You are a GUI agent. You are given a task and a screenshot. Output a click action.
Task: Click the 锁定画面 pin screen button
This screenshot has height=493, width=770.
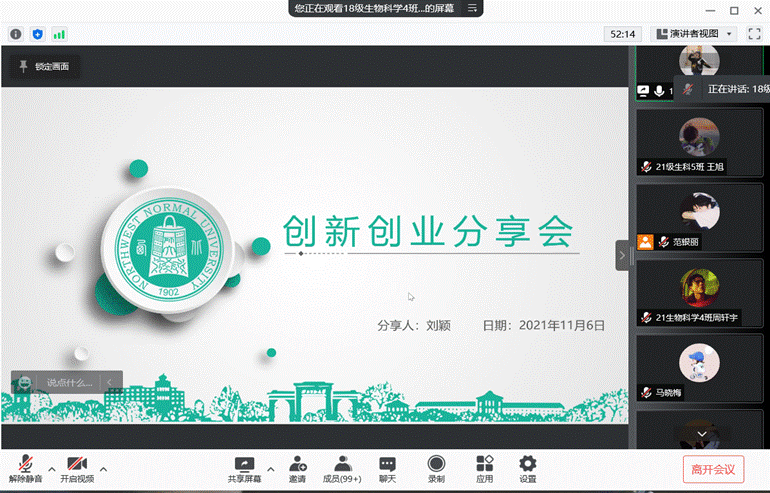click(45, 67)
